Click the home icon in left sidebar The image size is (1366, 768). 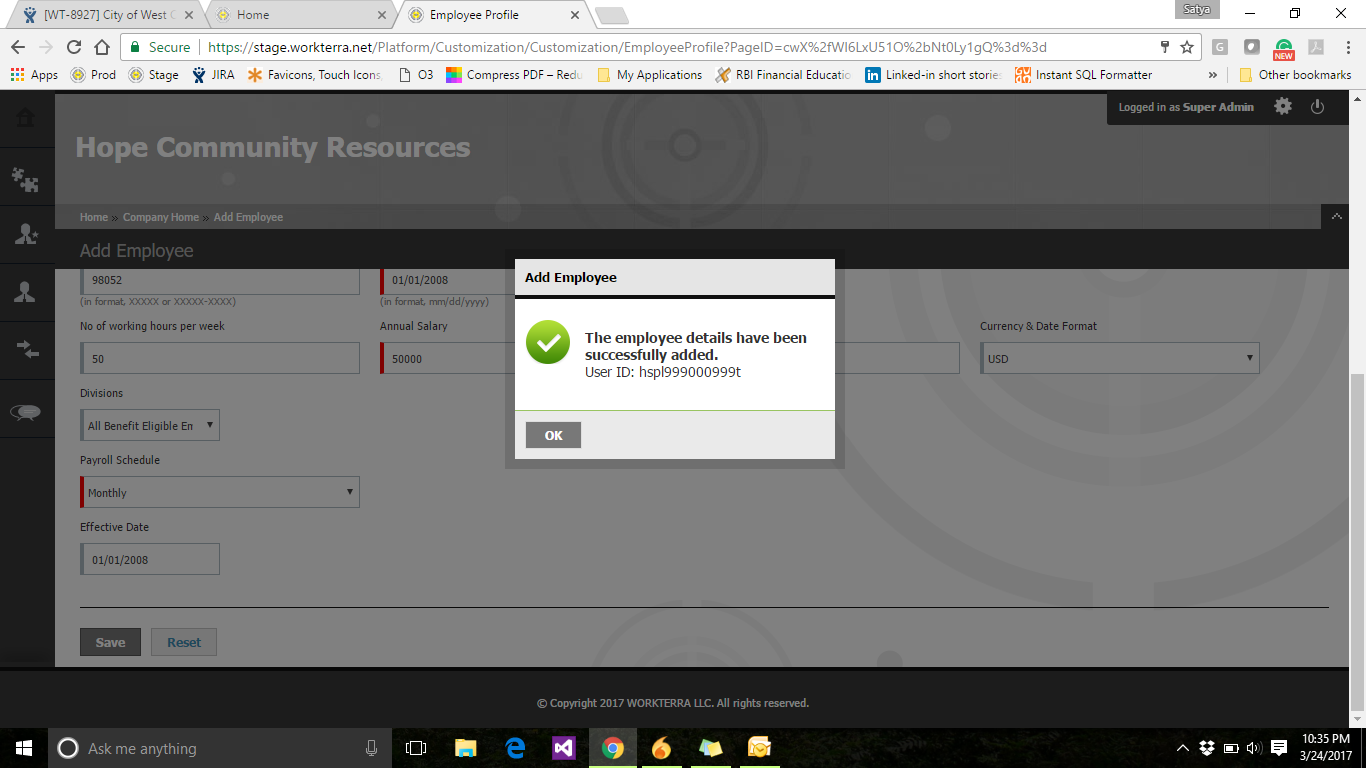coord(25,118)
